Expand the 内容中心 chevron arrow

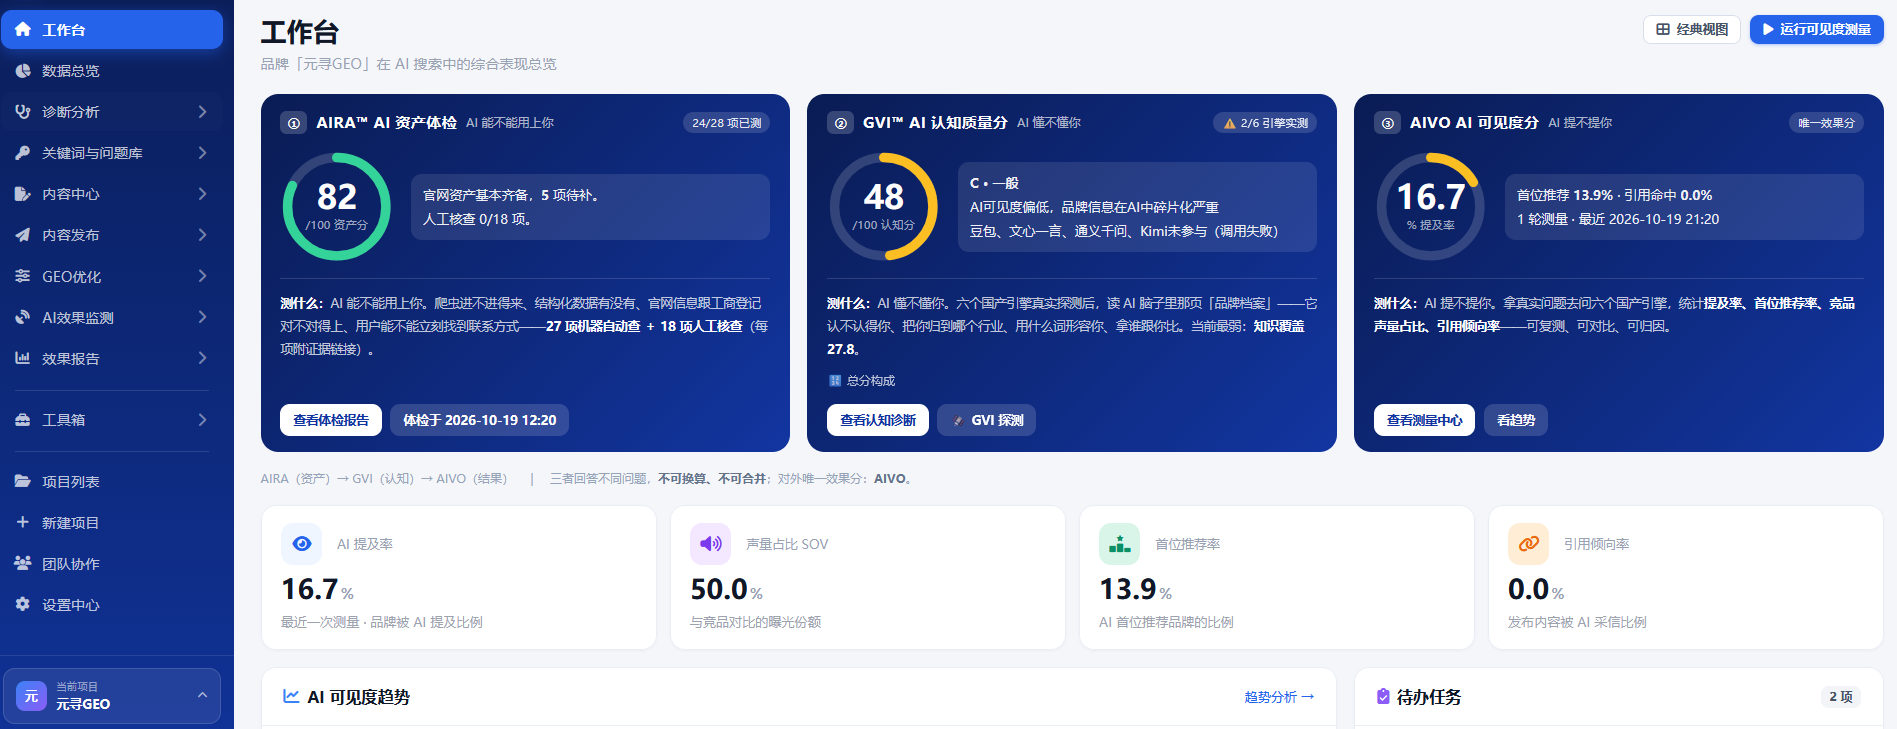pos(202,194)
